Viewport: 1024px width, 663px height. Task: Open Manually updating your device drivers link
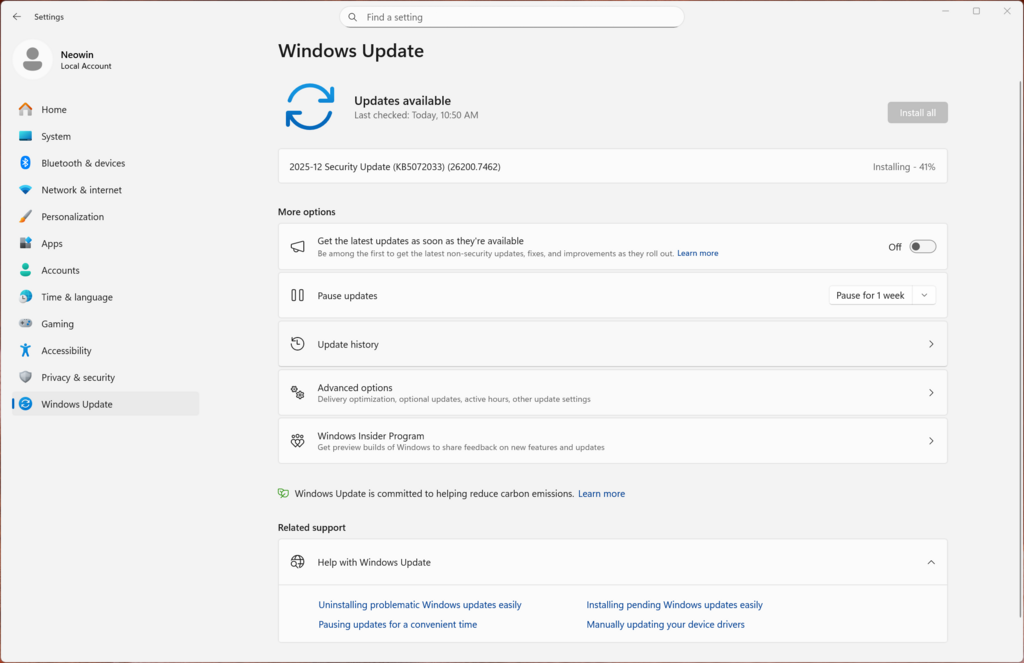665,624
